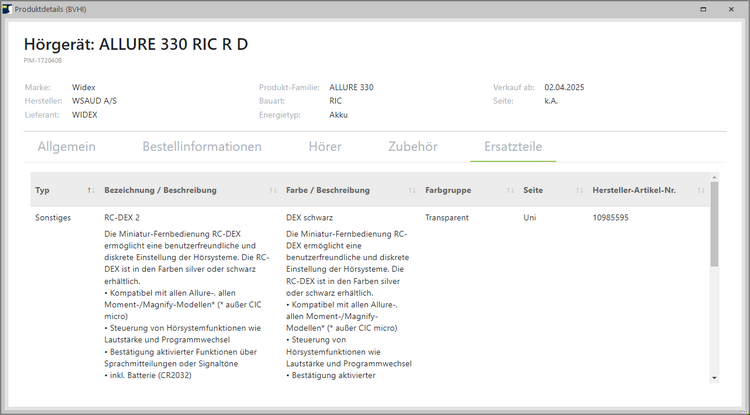This screenshot has height=415, width=750.
Task: Maximize the Produktdetails window
Action: coord(703,9)
